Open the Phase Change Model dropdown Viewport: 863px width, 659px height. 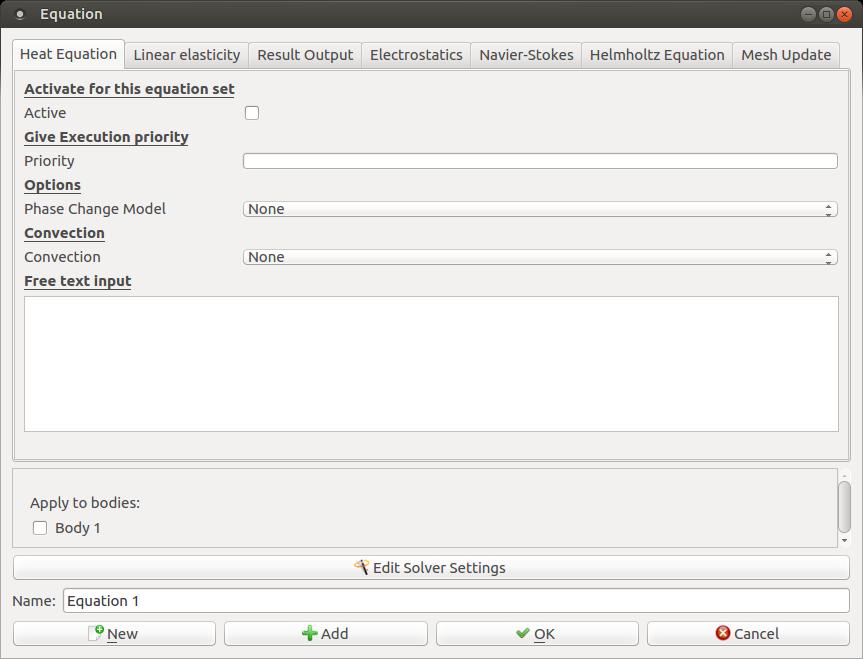(x=540, y=209)
